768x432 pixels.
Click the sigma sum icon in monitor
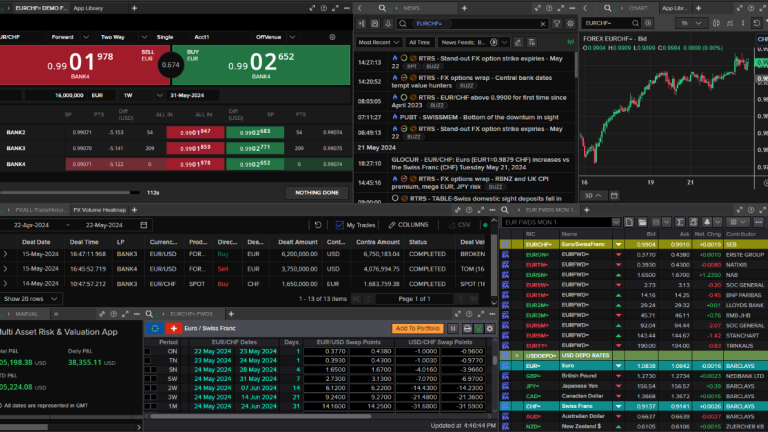680,222
